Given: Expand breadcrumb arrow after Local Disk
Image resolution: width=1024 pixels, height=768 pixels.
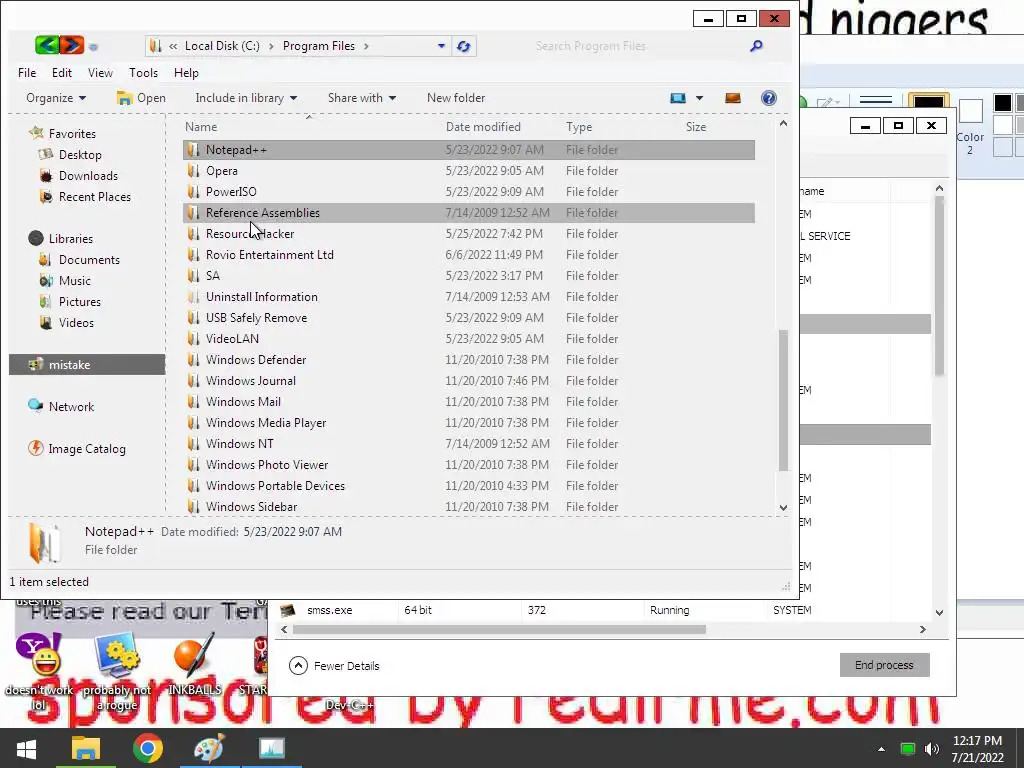Looking at the screenshot, I should (x=271, y=46).
